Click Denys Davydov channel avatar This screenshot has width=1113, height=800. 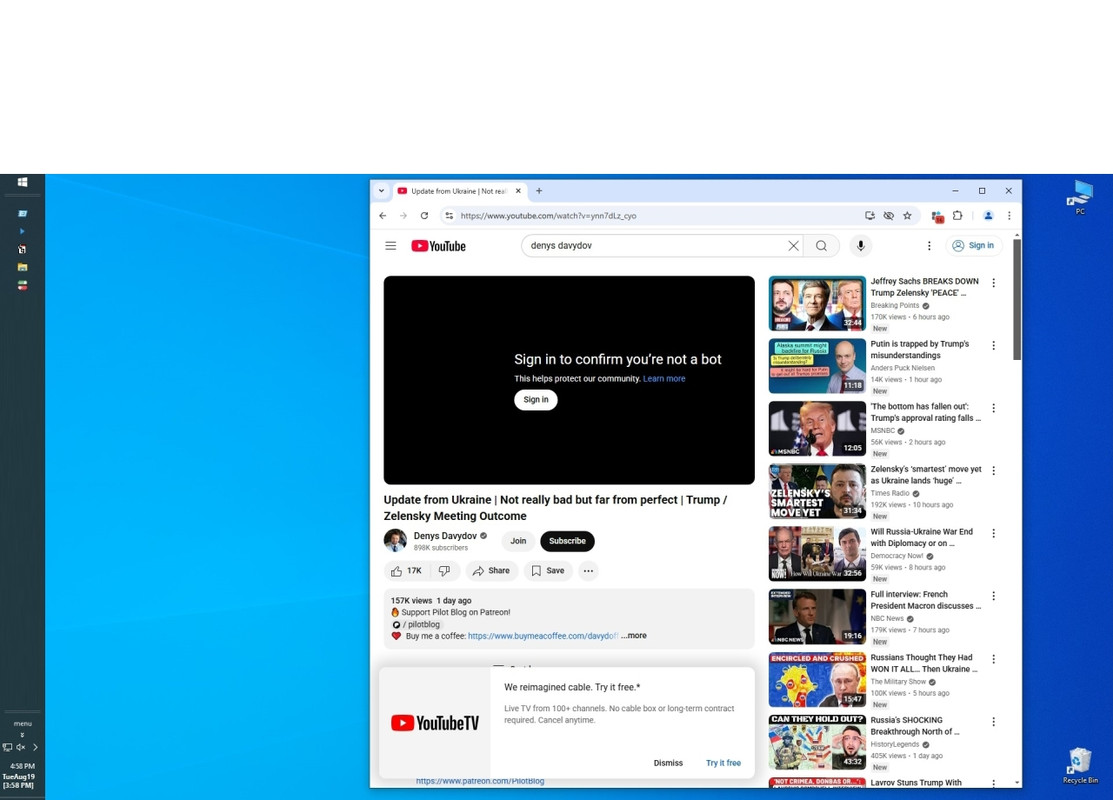pos(395,541)
